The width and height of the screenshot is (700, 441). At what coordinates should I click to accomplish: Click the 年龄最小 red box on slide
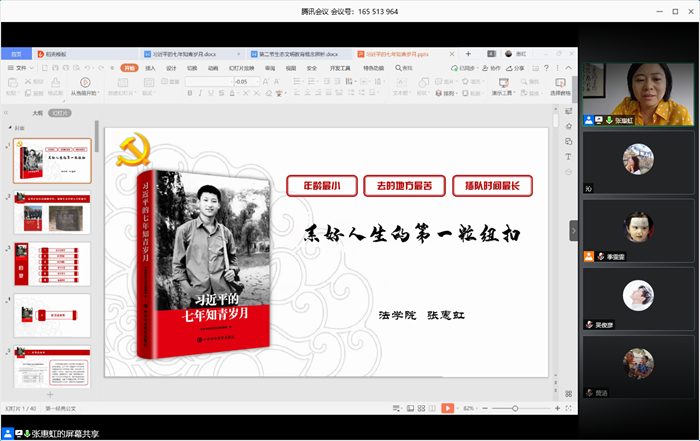(x=322, y=186)
